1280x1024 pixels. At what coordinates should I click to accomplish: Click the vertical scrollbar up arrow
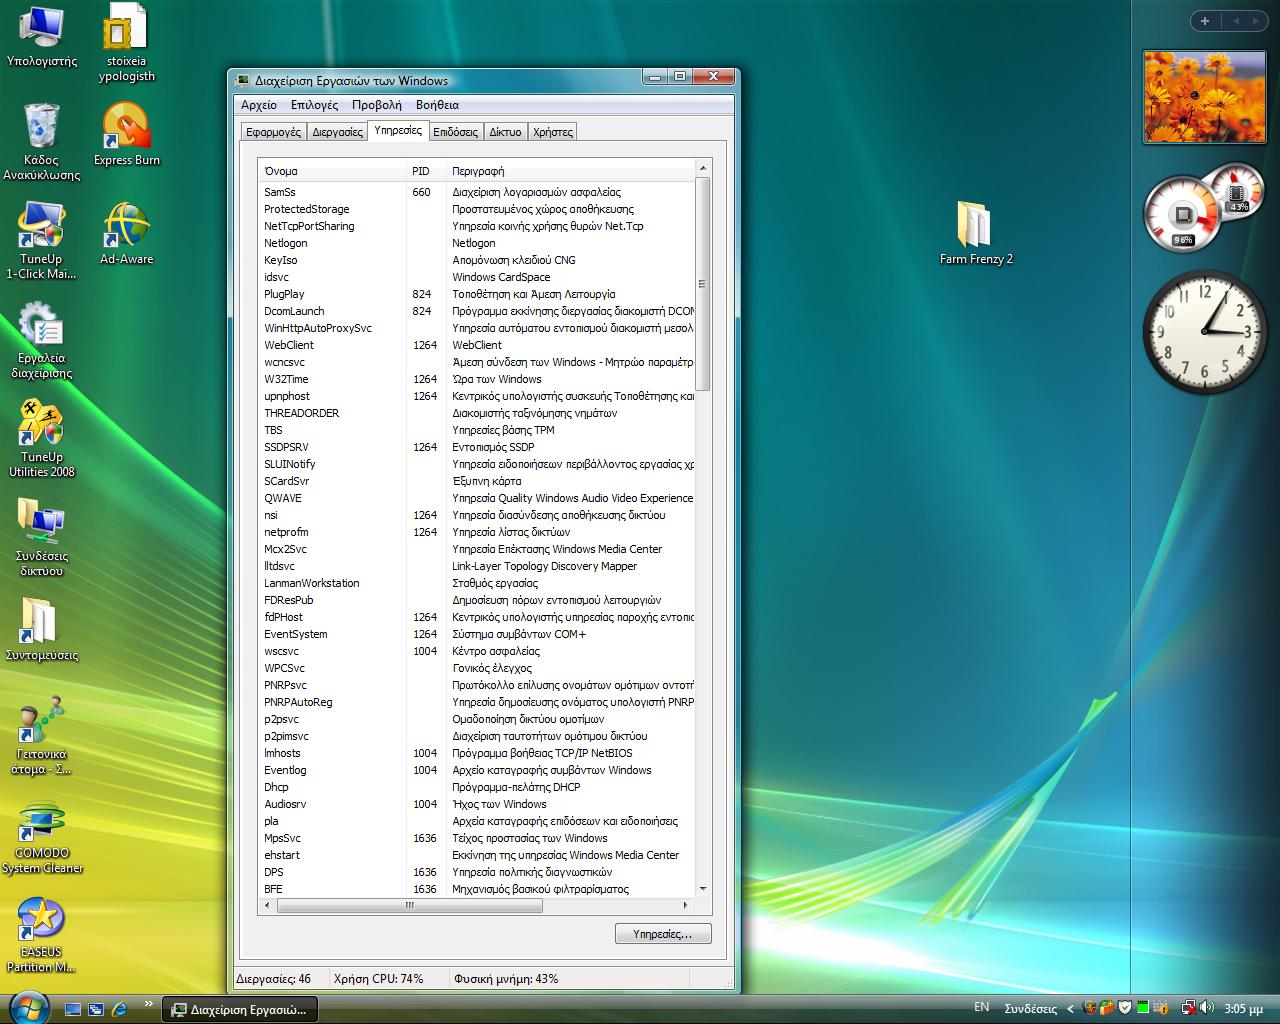(x=703, y=168)
